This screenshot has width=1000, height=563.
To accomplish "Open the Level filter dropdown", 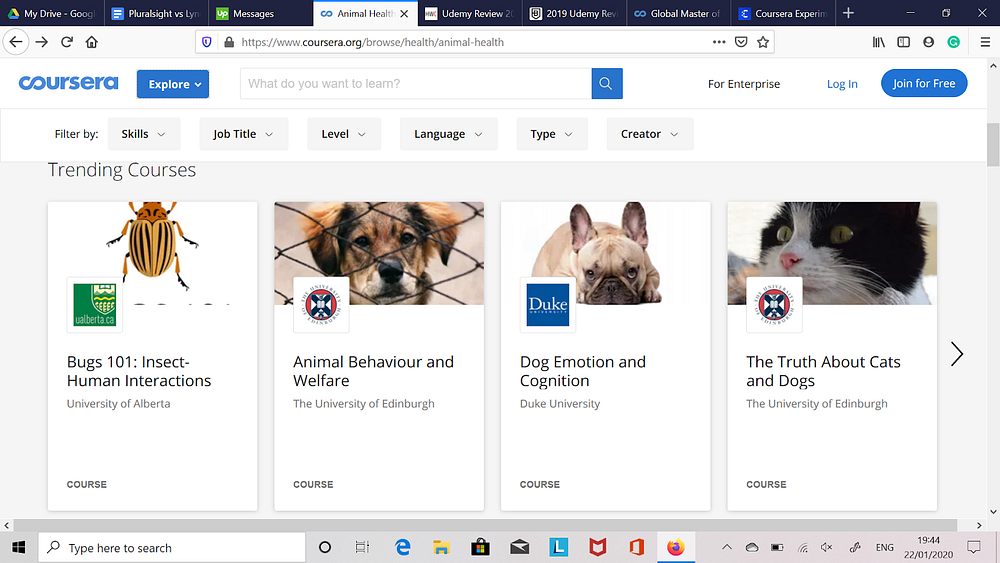I will coord(344,134).
